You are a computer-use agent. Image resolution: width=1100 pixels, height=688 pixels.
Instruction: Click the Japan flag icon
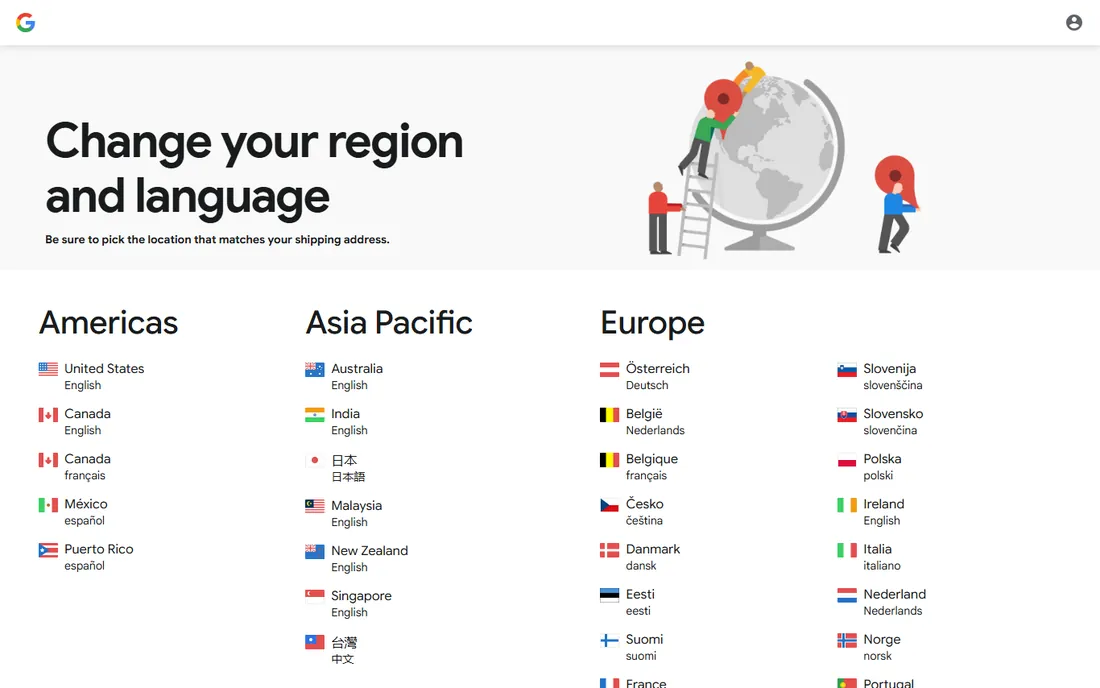click(315, 460)
